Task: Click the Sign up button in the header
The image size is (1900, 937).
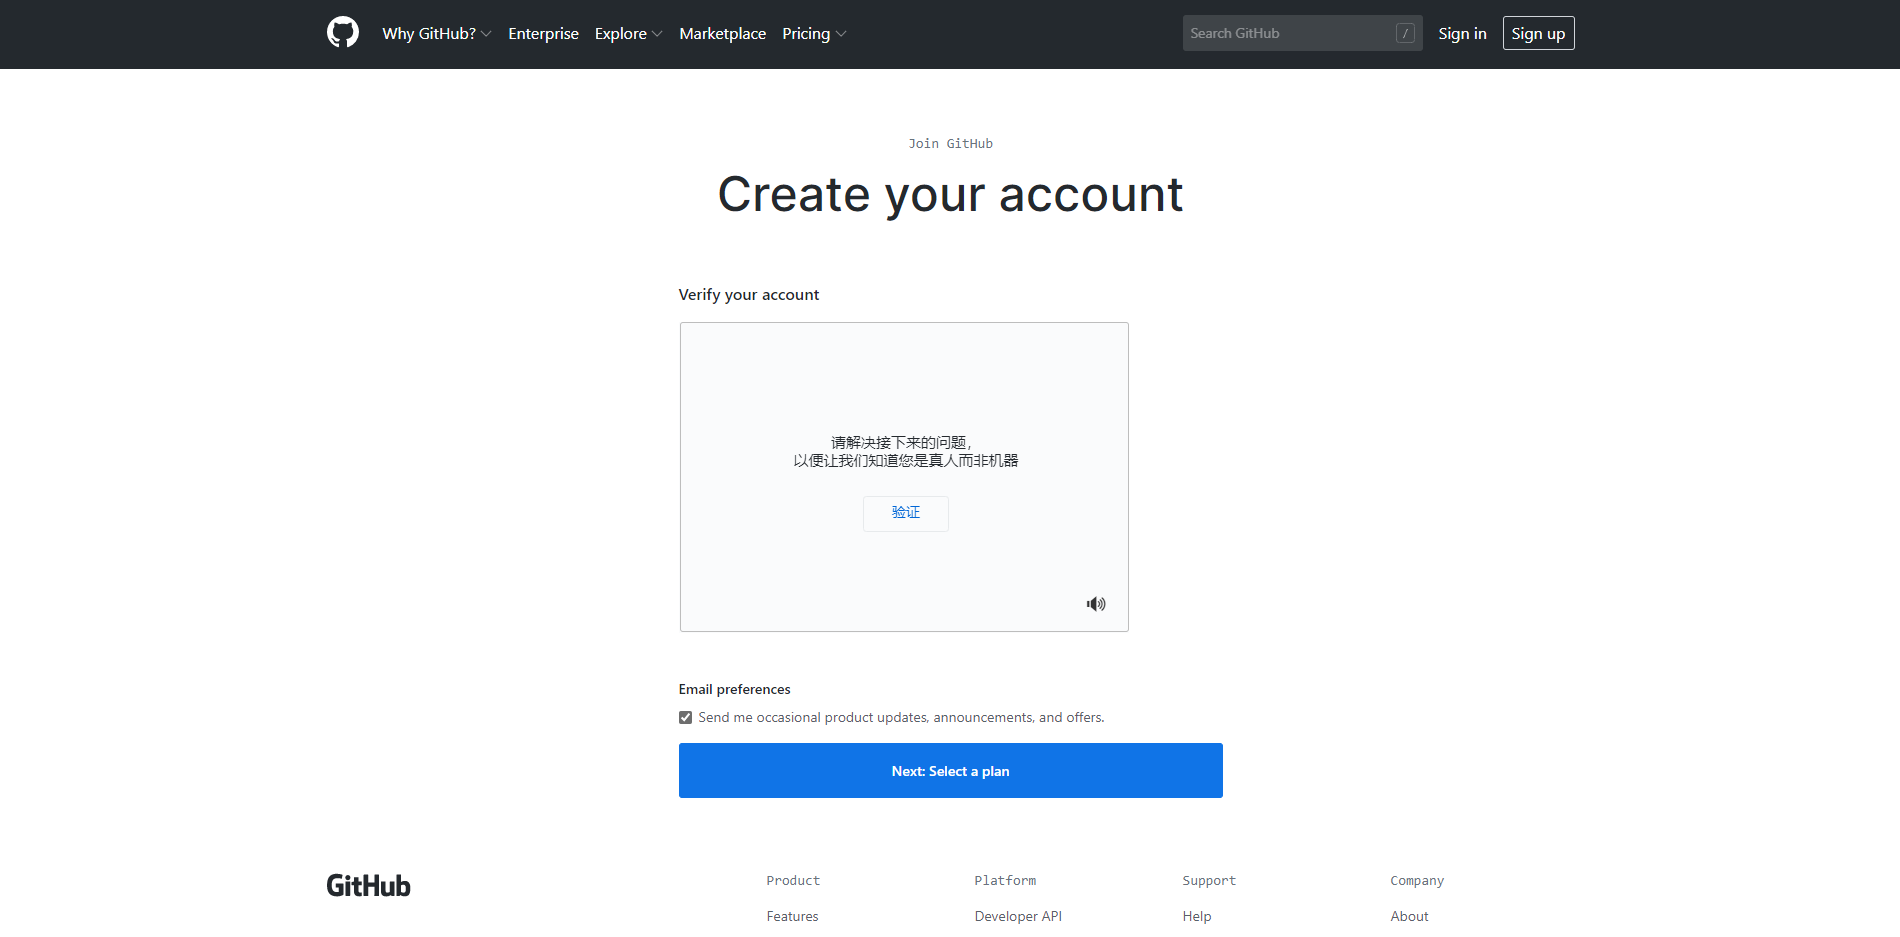Action: pos(1538,33)
